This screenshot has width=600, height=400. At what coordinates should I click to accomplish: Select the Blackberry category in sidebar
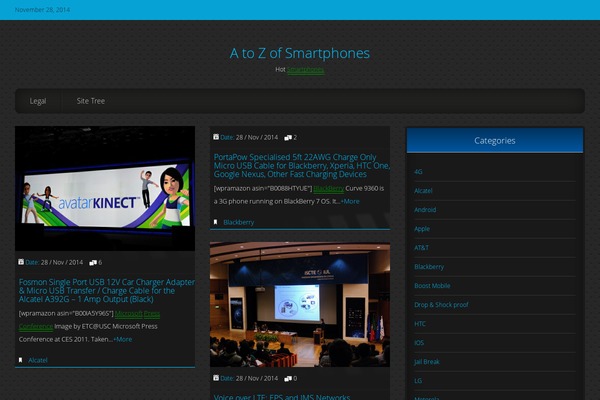[x=429, y=267]
